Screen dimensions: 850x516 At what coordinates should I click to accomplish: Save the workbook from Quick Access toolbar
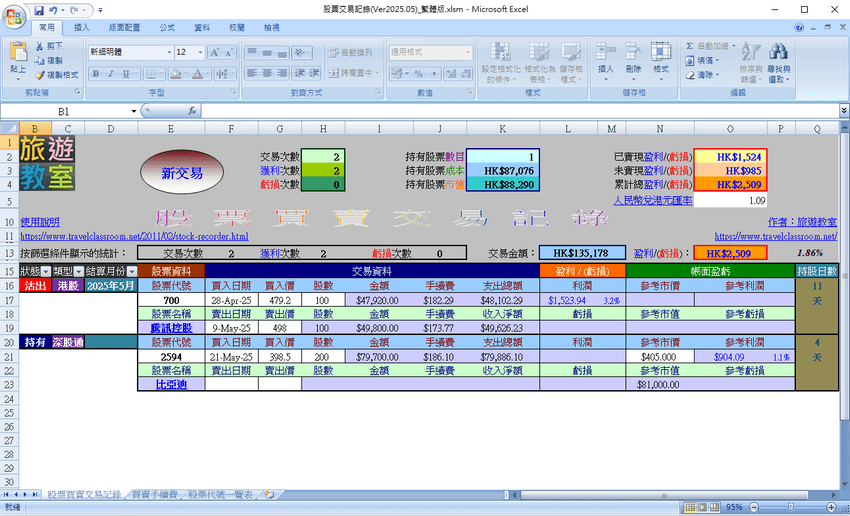coord(39,10)
